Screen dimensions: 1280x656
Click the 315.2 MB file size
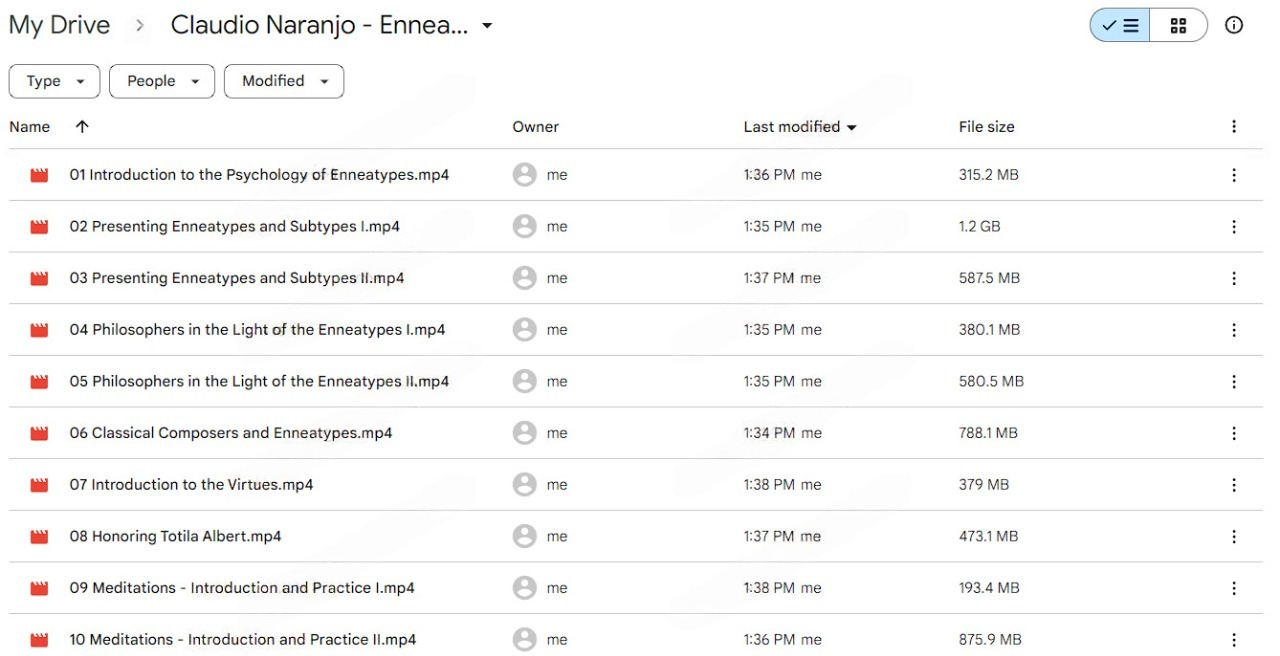(989, 175)
